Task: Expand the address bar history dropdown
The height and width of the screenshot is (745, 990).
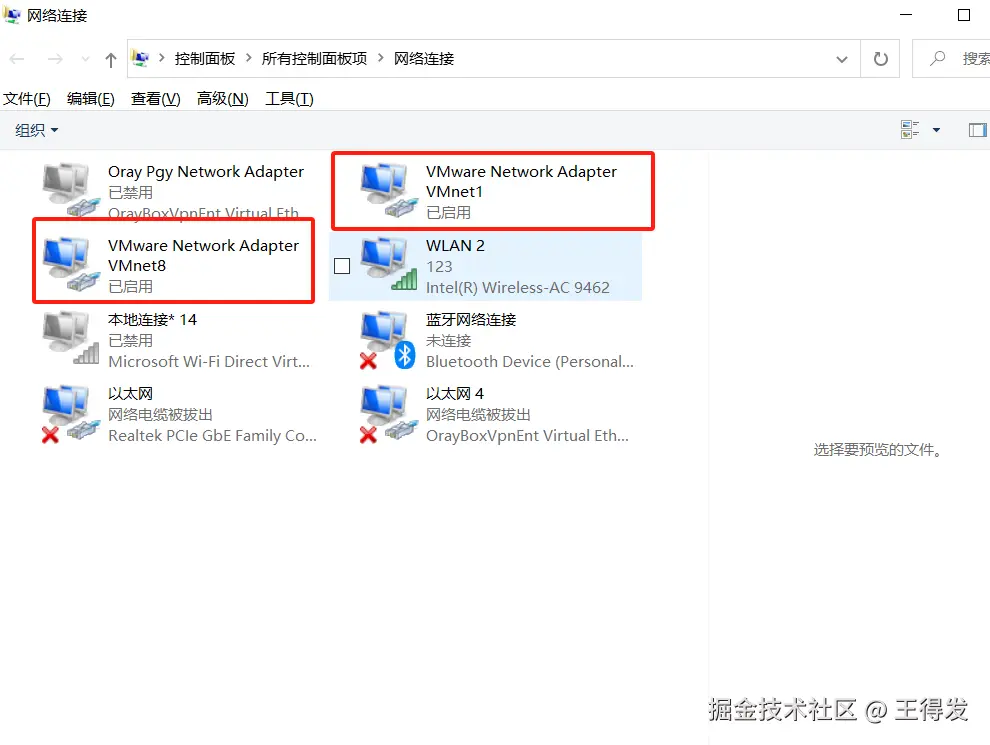Action: click(842, 59)
